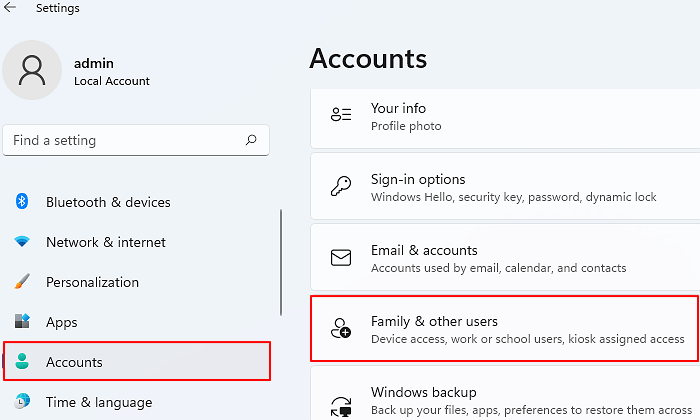Type in the Find a setting box

120,141
